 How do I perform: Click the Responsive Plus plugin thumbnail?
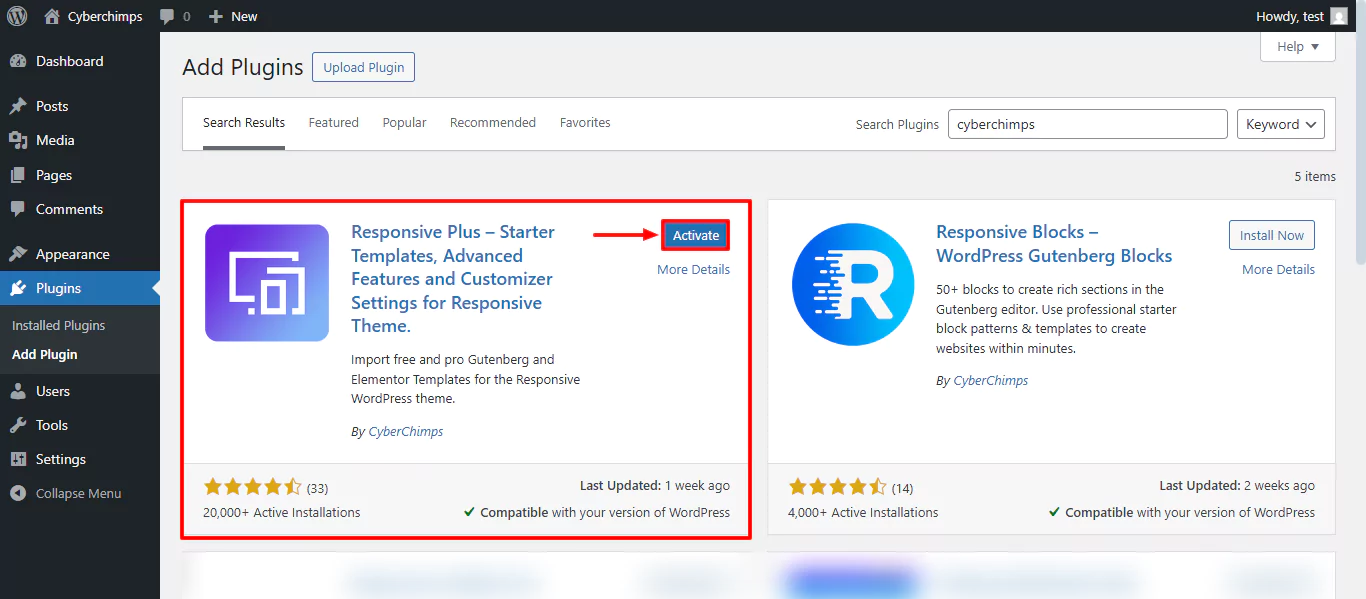267,283
